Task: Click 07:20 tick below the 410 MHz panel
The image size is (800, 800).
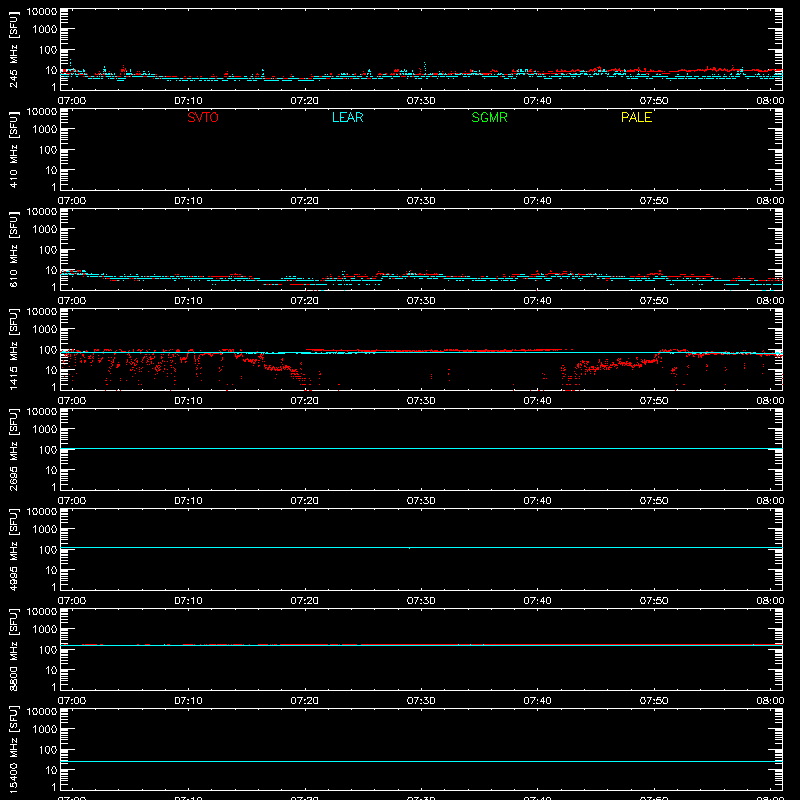Action: [x=305, y=201]
